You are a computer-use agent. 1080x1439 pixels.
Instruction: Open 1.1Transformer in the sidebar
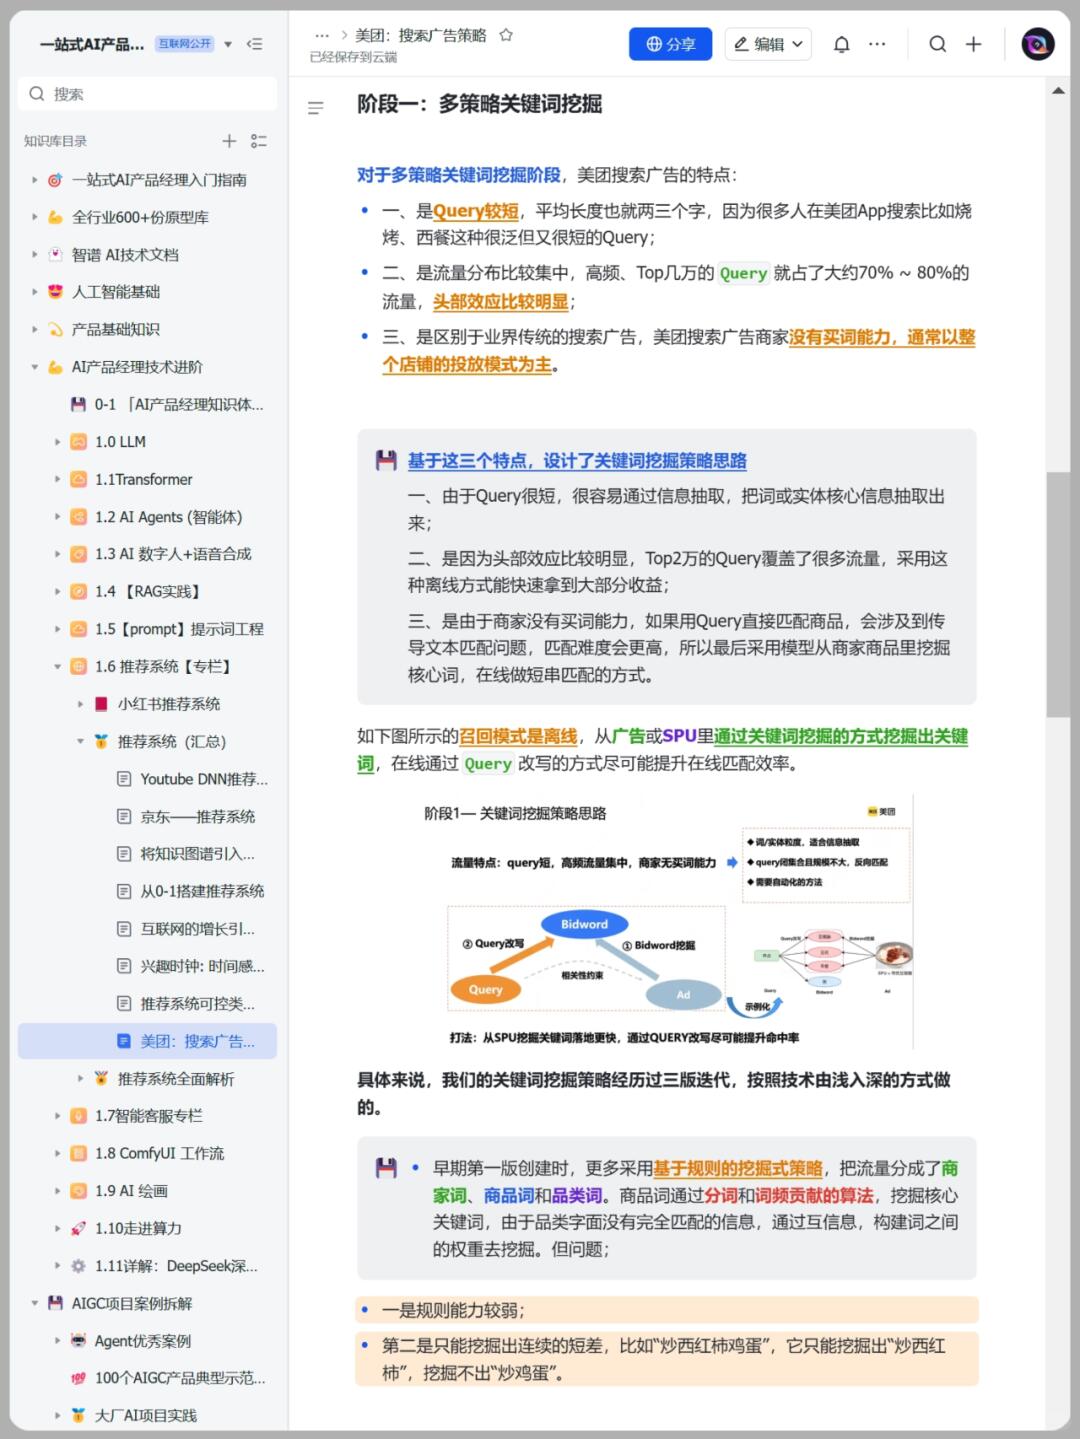tap(143, 479)
